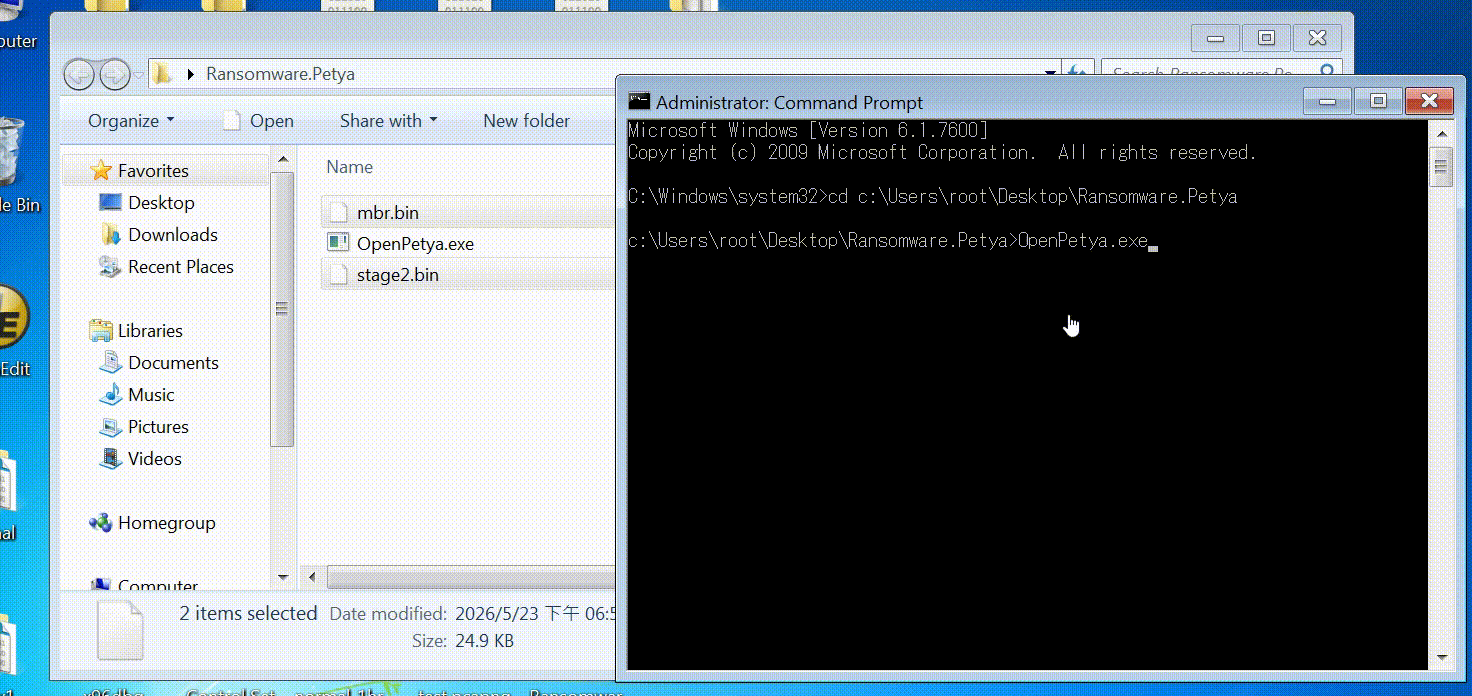
Task: Click the Recycle Bin desktop icon
Action: click(10, 150)
